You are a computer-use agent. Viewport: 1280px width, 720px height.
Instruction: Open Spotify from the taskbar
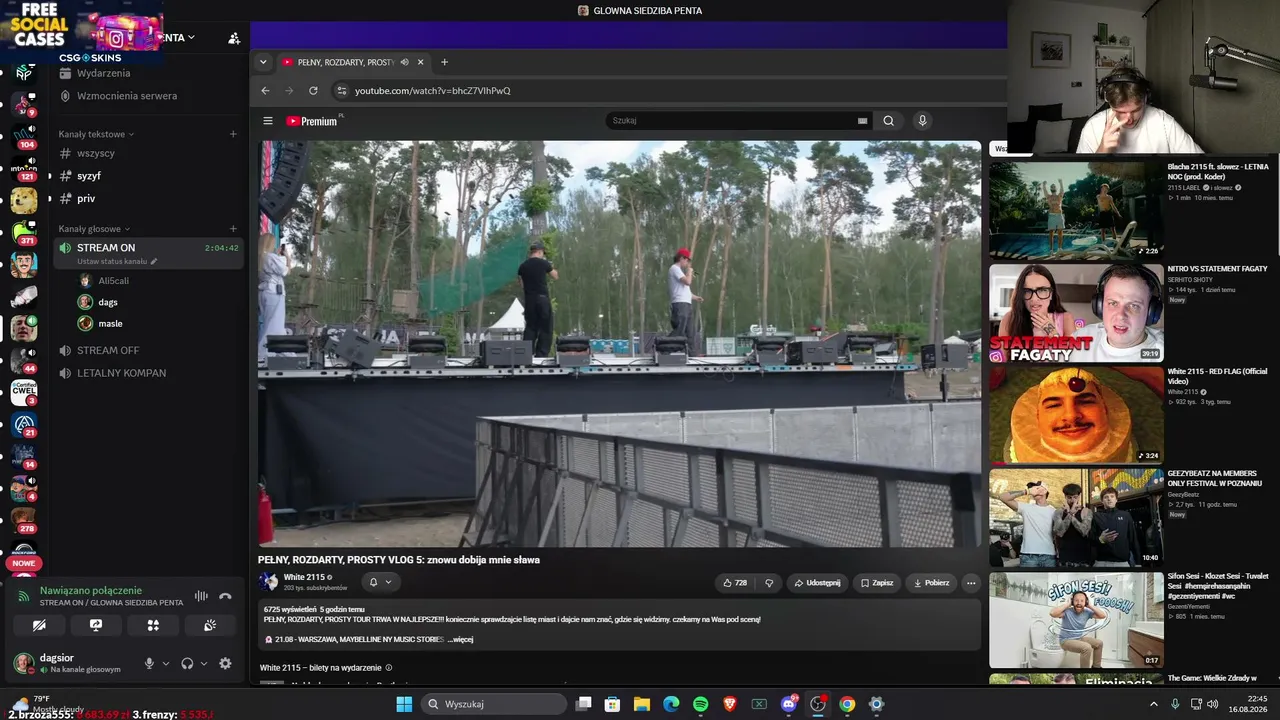click(700, 704)
